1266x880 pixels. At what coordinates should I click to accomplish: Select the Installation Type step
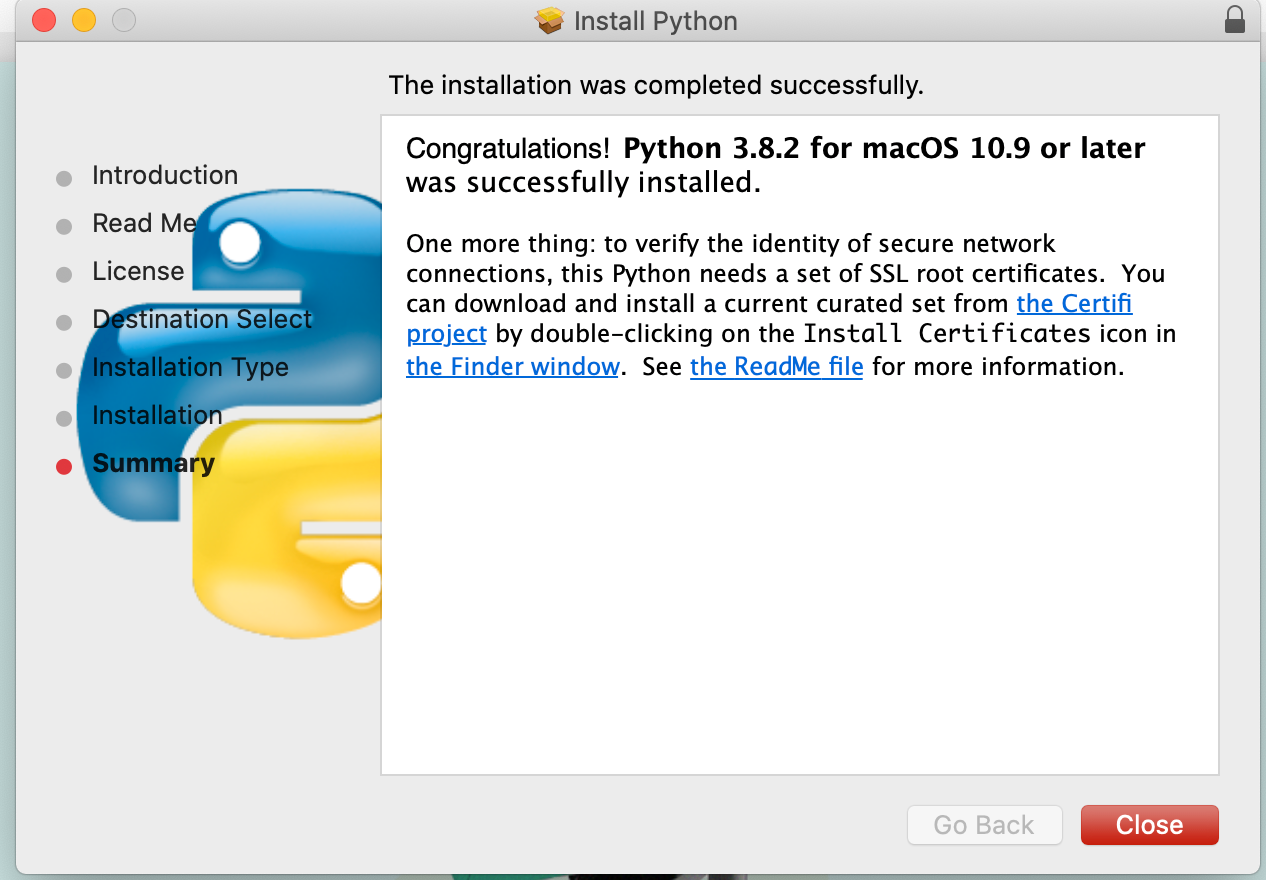[x=190, y=367]
